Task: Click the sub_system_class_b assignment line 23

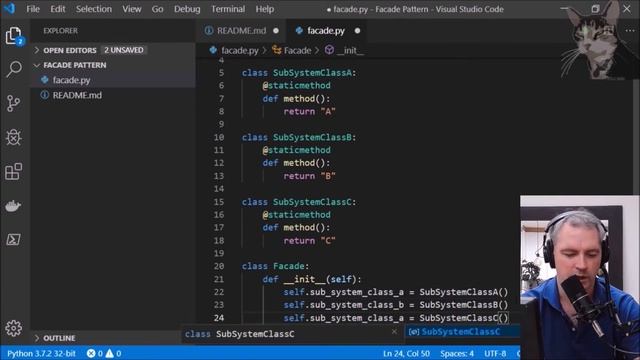Action: point(396,305)
